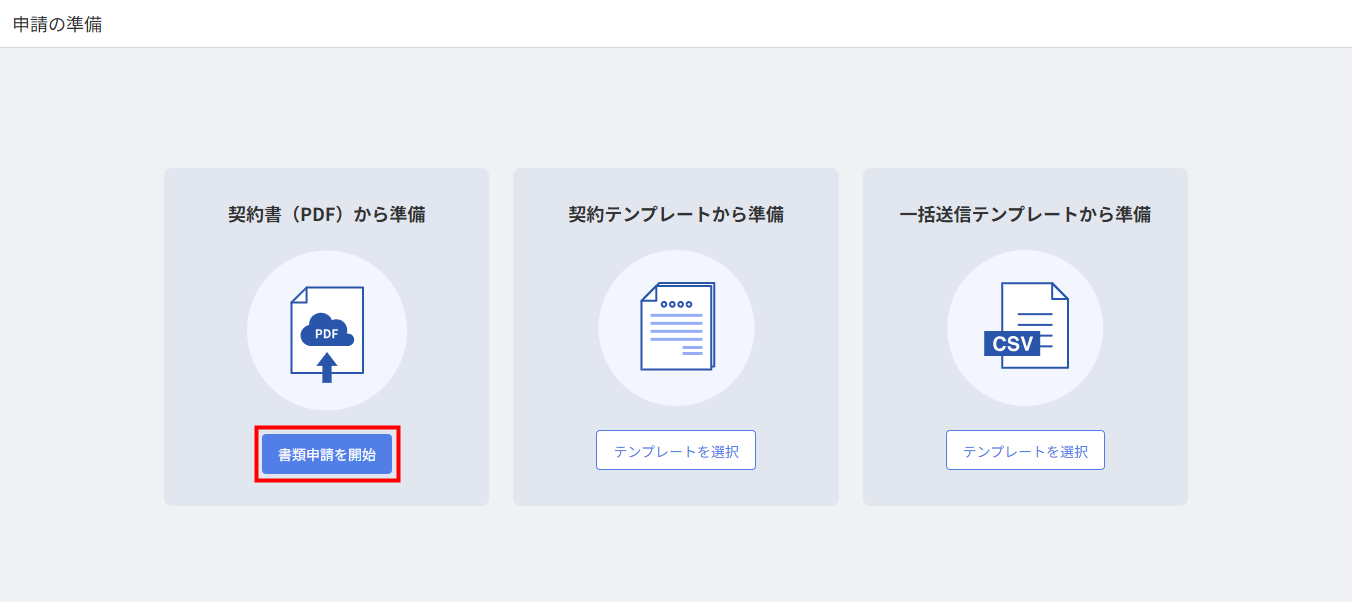This screenshot has width=1352, height=602.
Task: Select template under 契約テンプレートから準備
Action: click(x=676, y=450)
